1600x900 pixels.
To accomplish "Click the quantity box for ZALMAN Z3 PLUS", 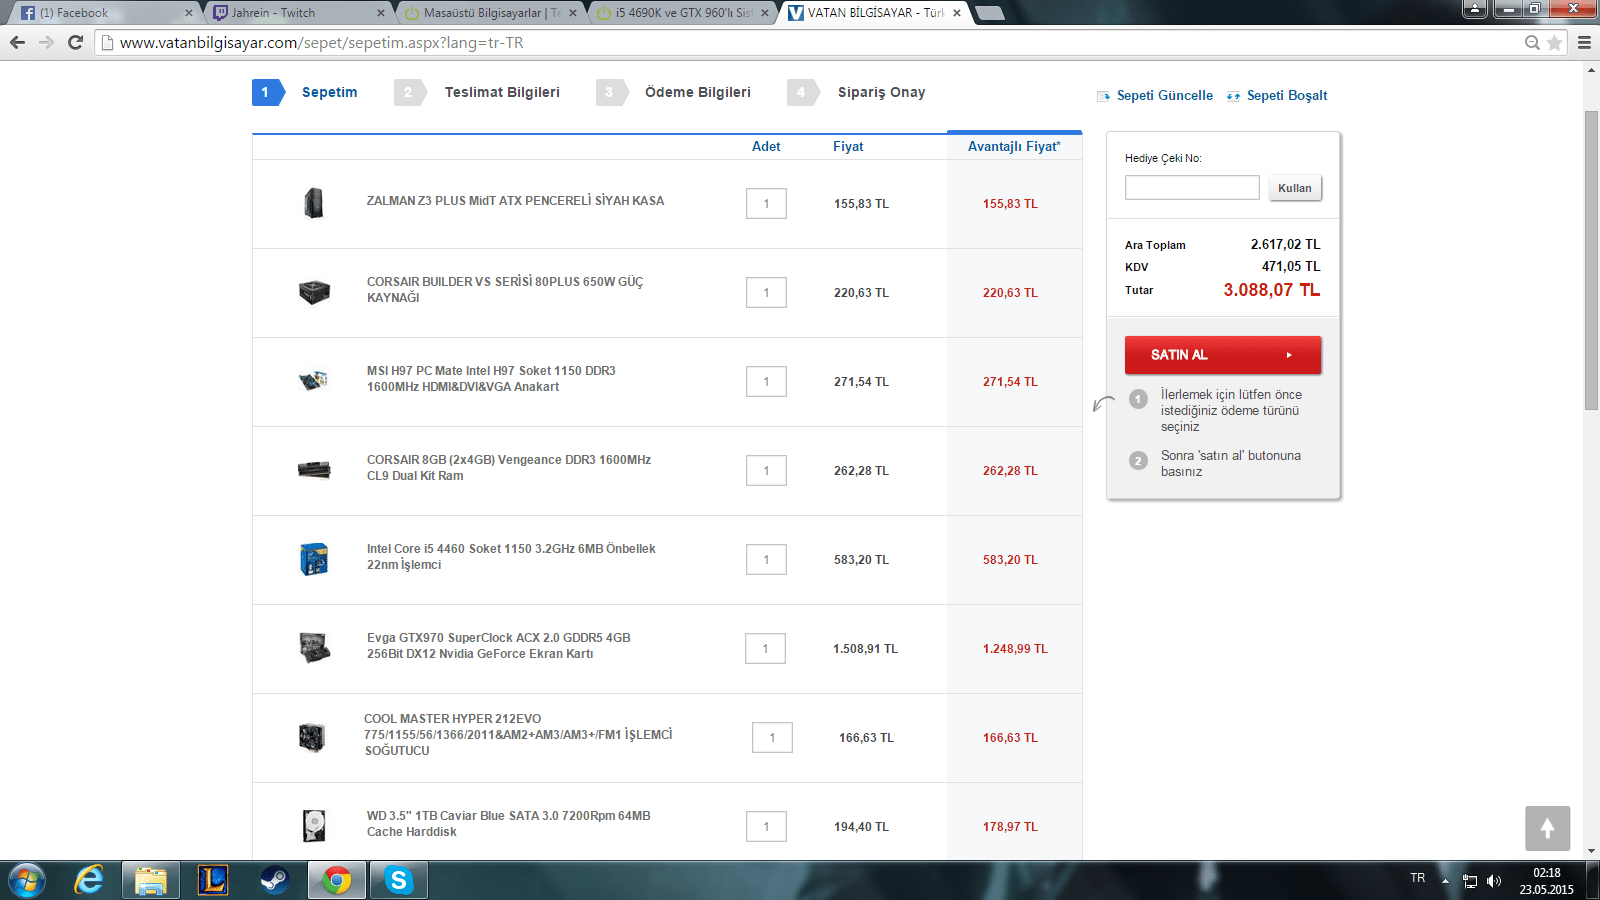I will (x=766, y=203).
